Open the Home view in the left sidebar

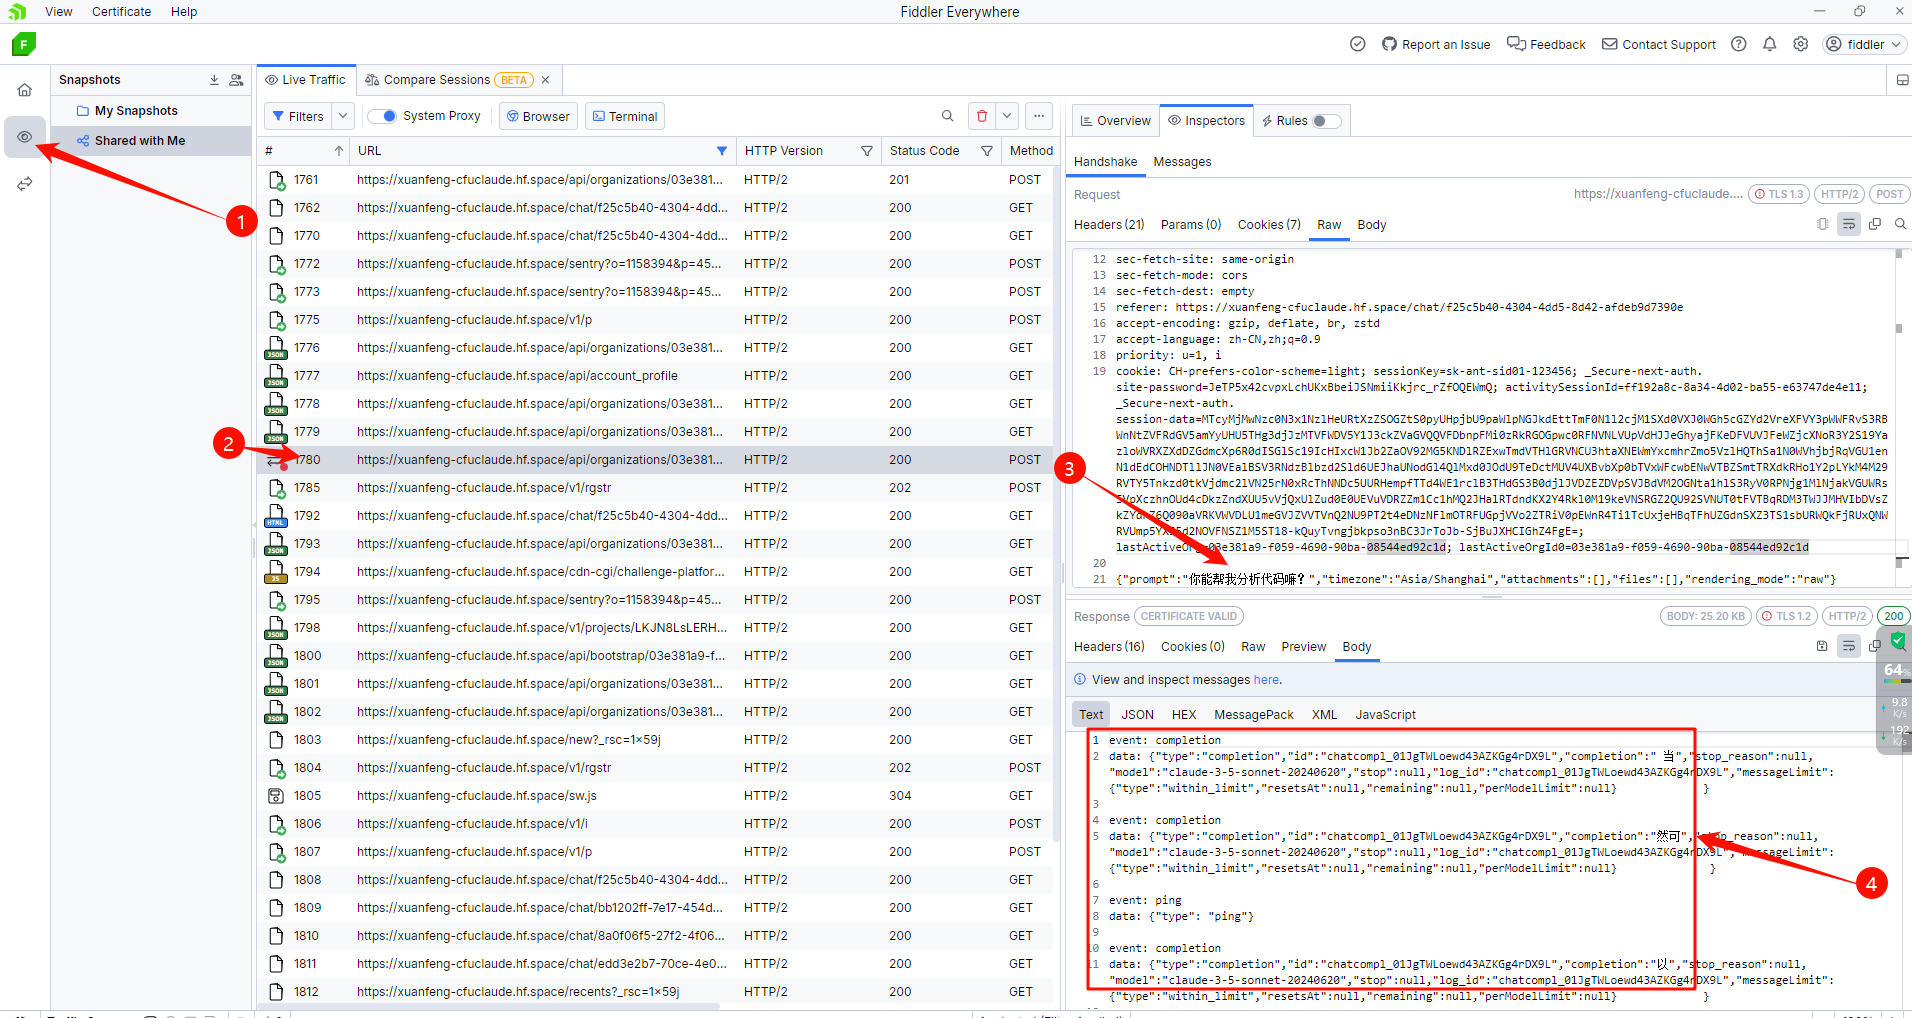coord(25,90)
